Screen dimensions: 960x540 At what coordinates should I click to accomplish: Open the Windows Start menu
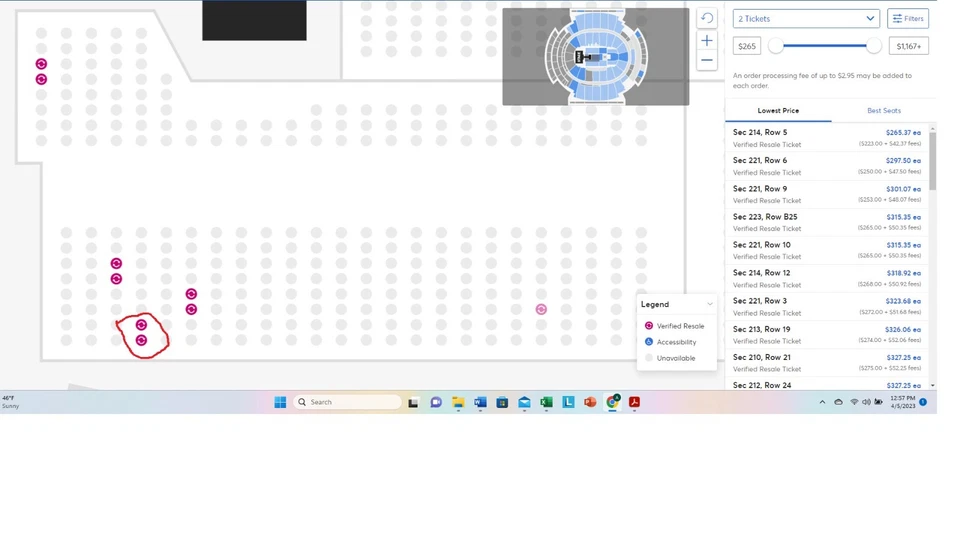(280, 402)
